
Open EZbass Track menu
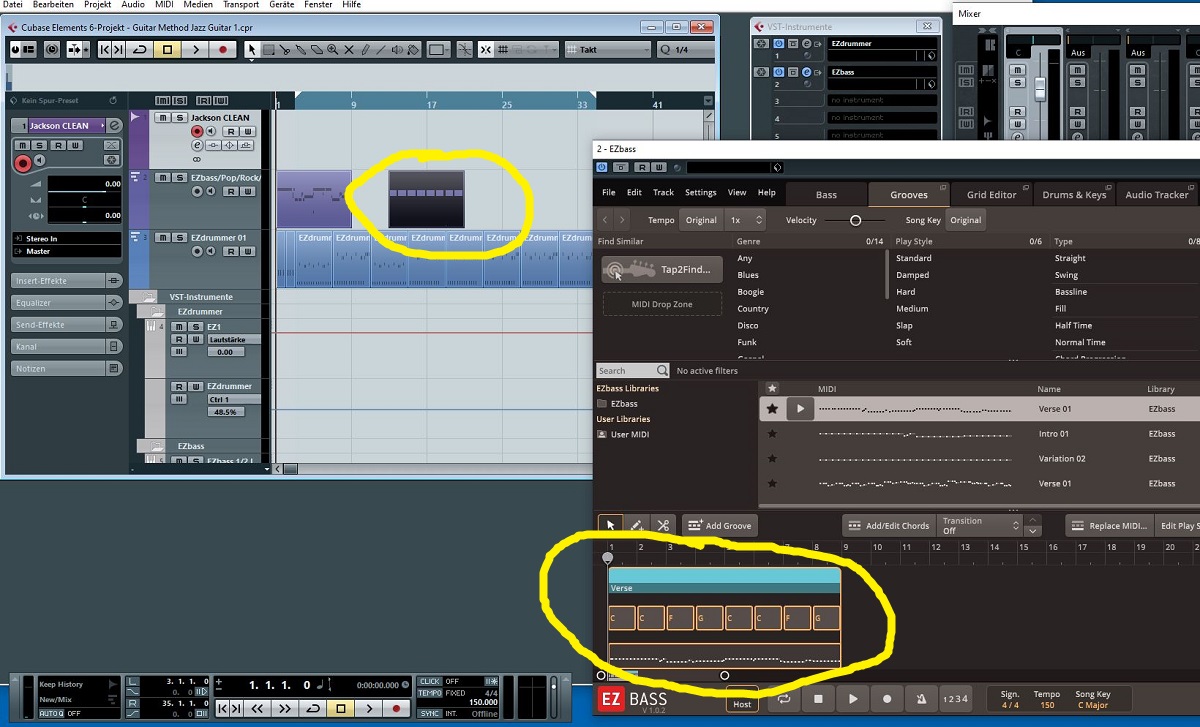tap(663, 192)
